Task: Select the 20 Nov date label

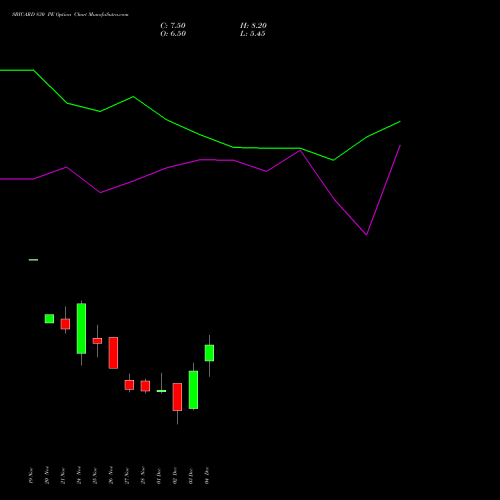Action: (47, 475)
